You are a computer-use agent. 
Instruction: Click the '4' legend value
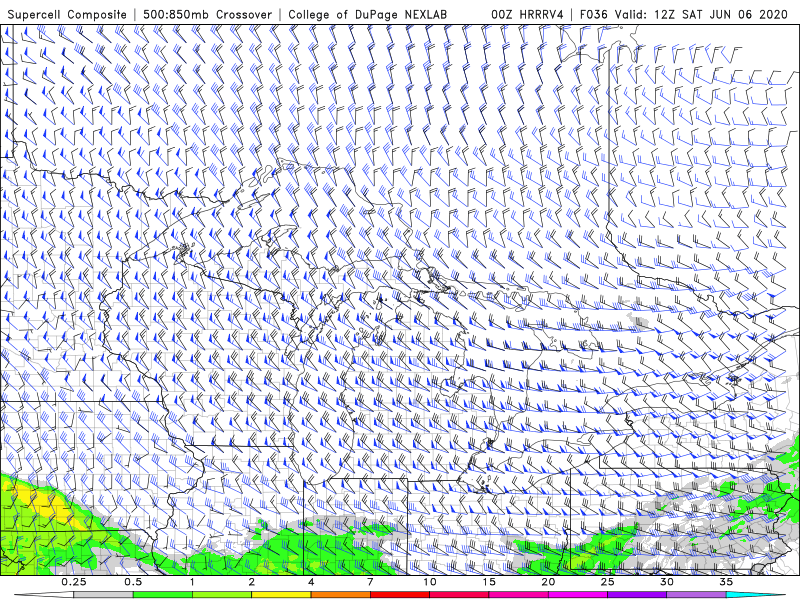[x=311, y=582]
